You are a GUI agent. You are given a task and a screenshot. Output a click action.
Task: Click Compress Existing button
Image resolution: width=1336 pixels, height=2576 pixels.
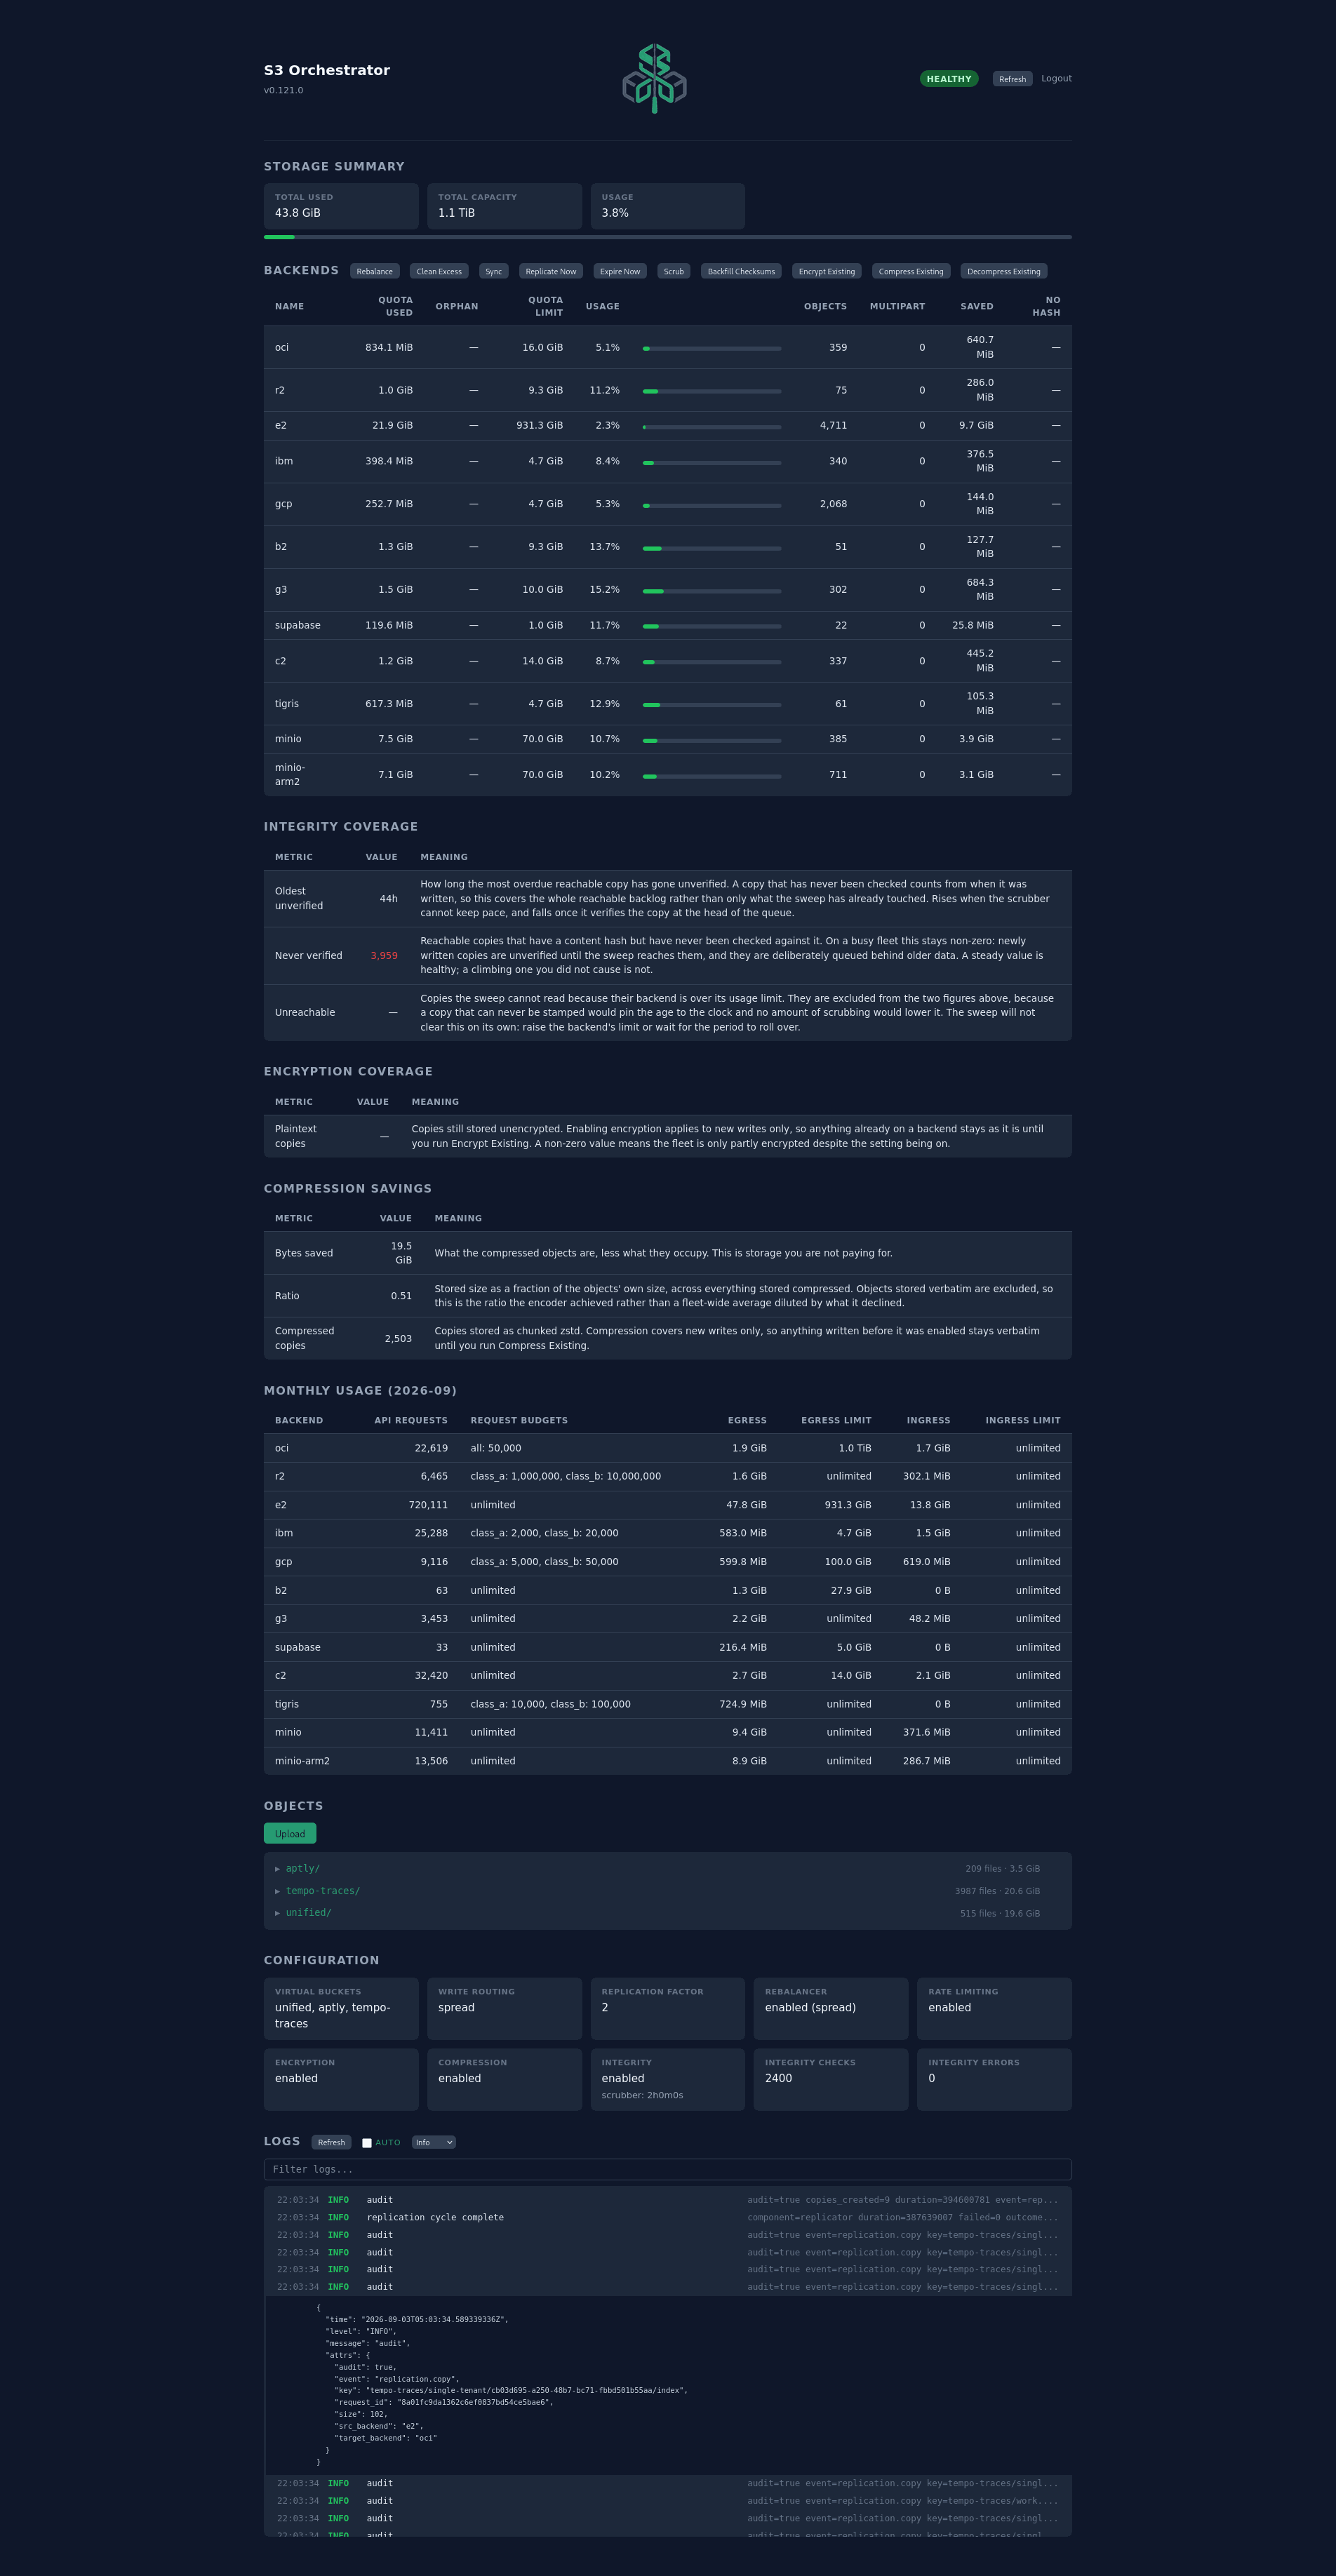pos(911,271)
